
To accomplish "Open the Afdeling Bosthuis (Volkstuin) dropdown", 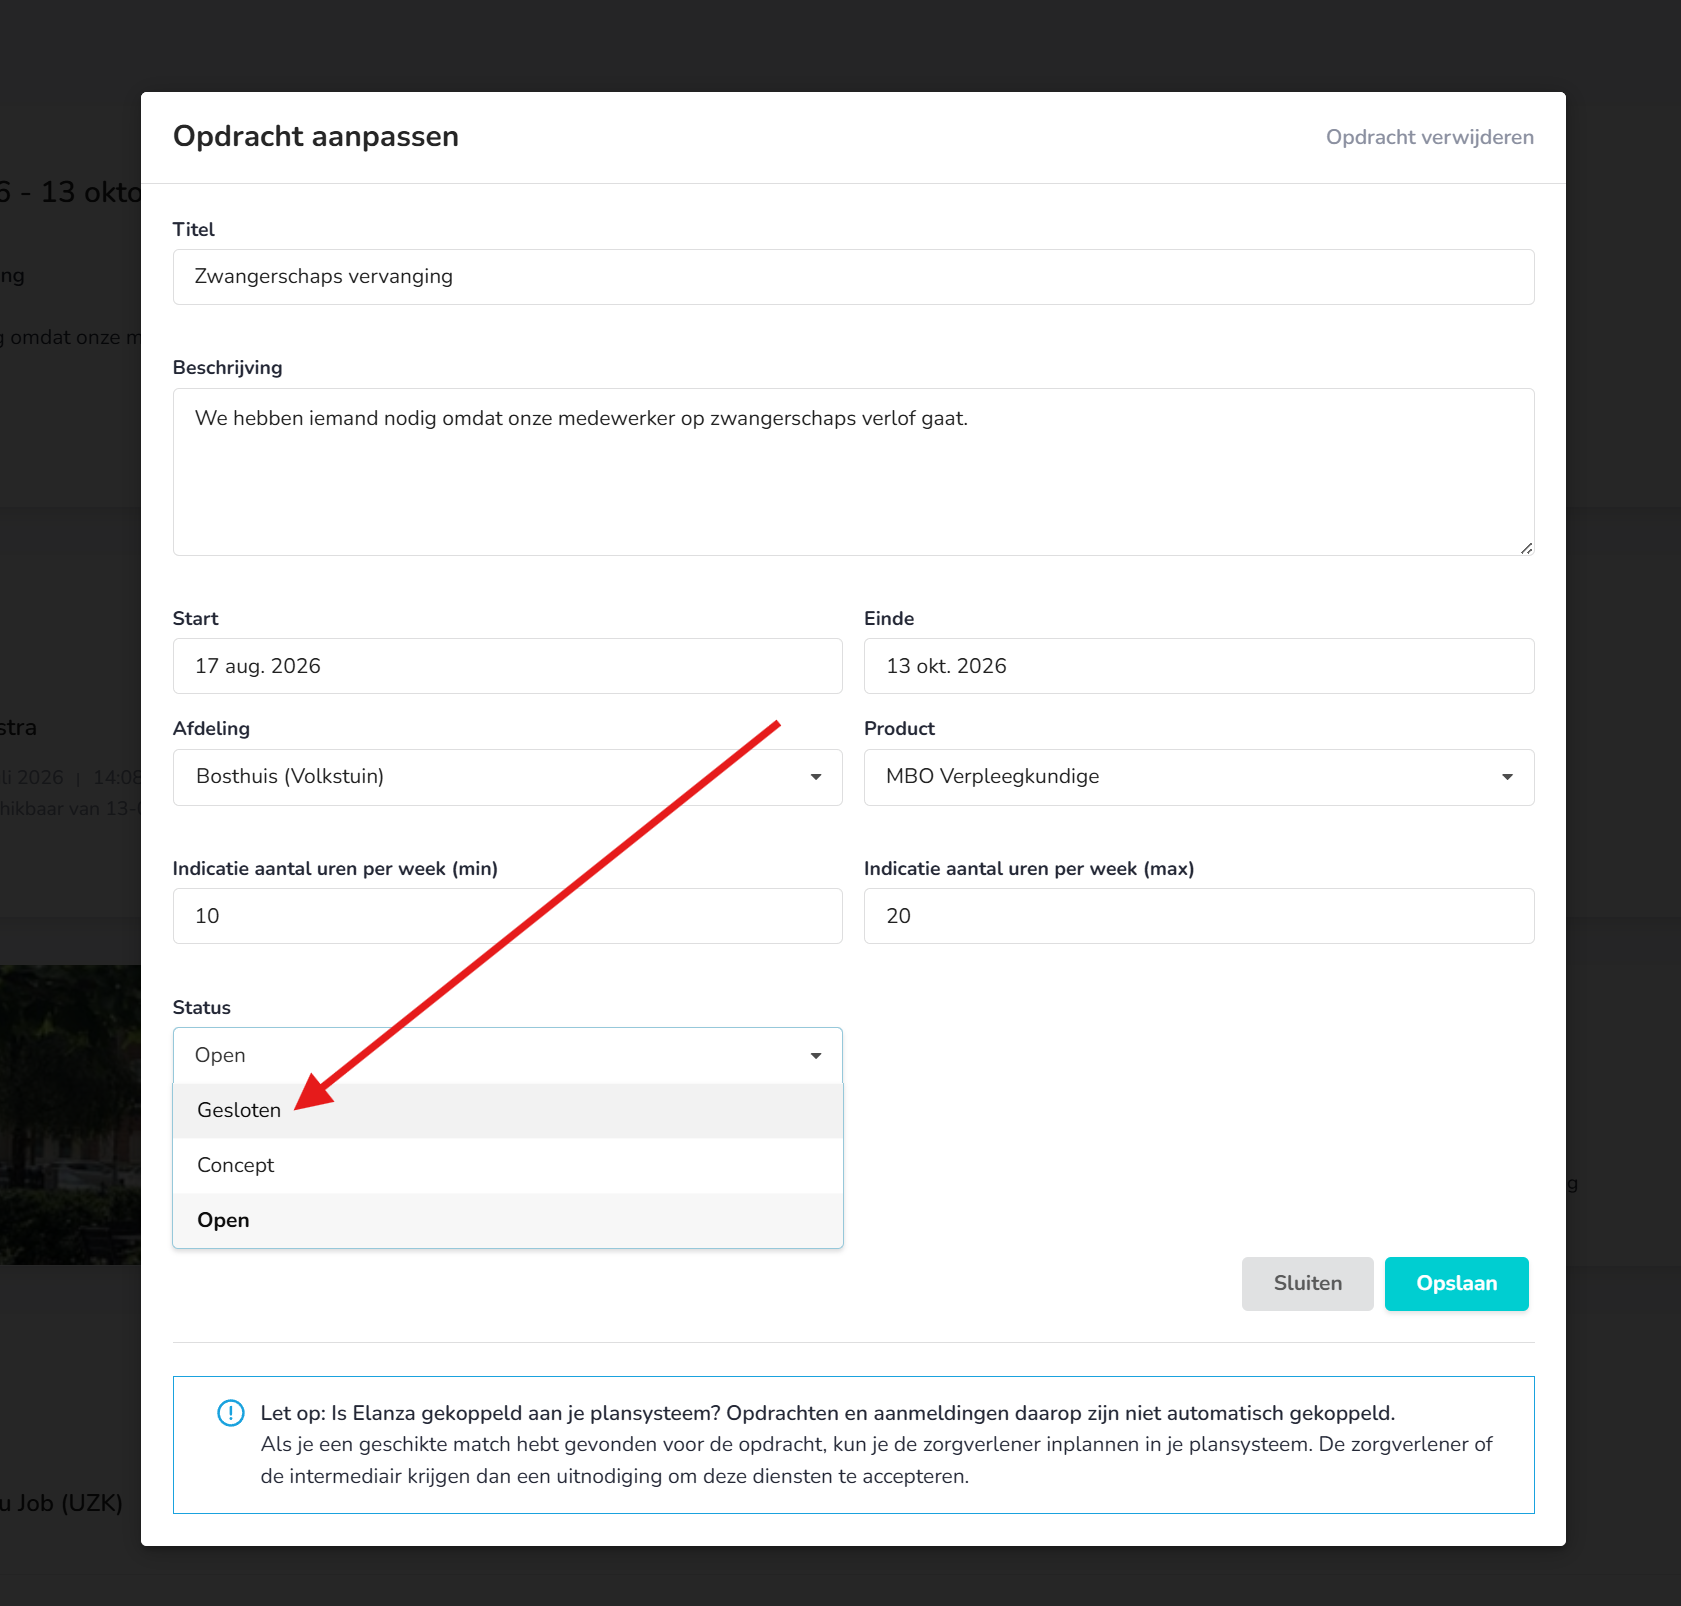I will [x=508, y=777].
